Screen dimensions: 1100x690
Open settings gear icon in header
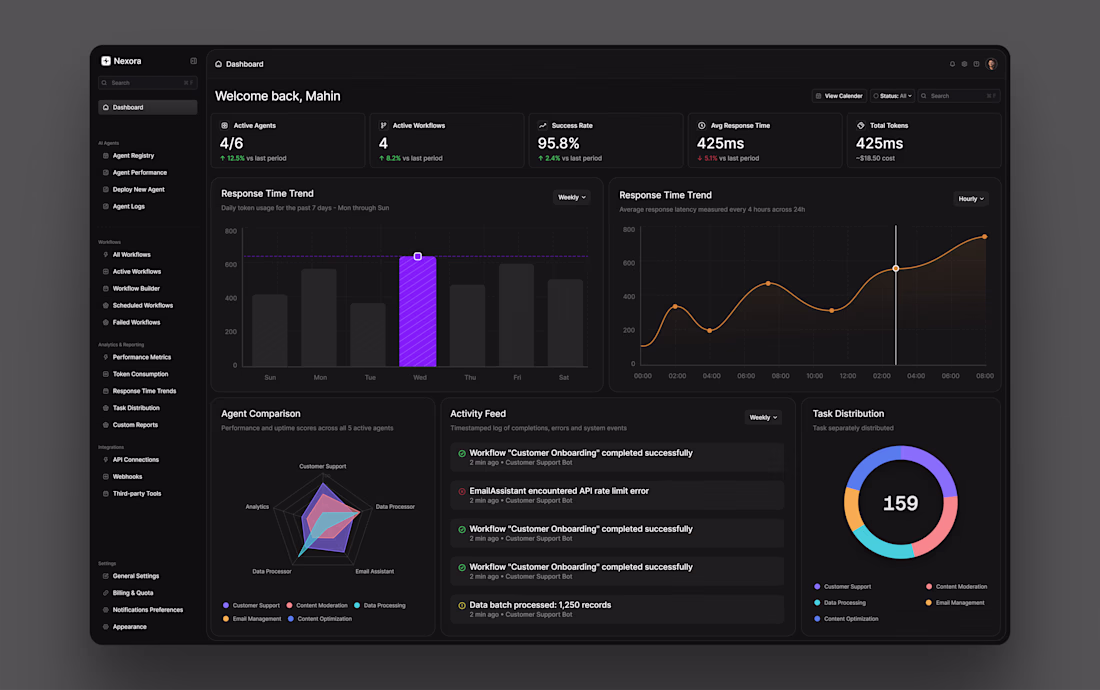coord(965,64)
